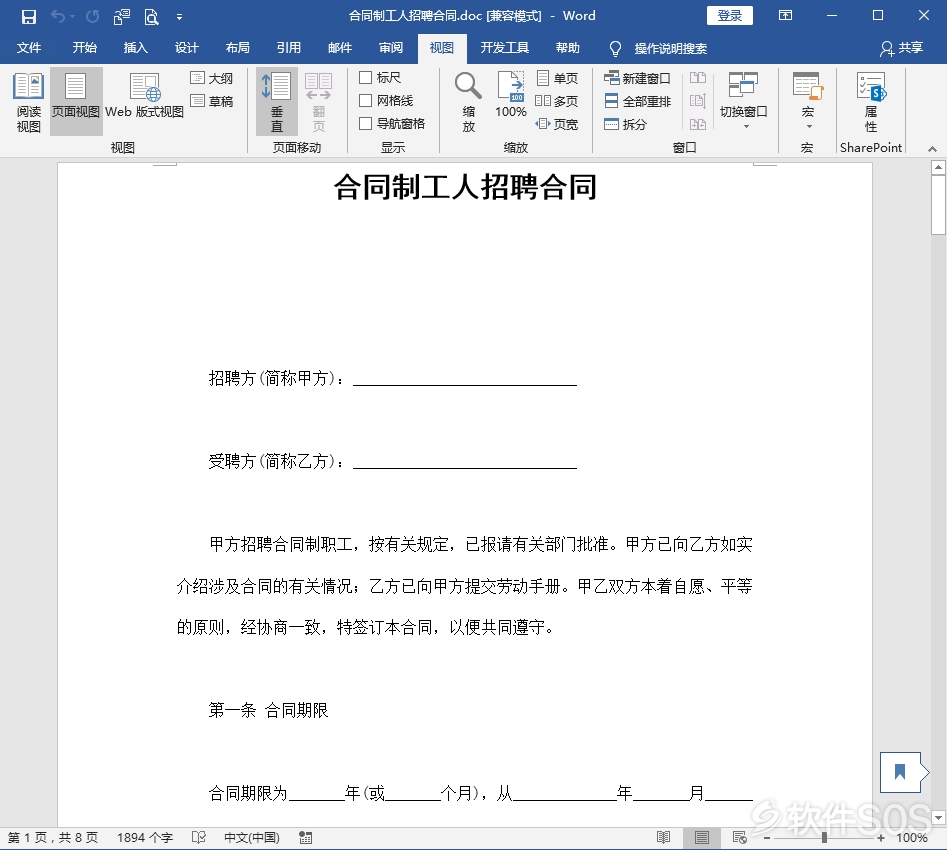Open ribbon display options in the title bar
Viewport: 947px width, 850px height.
pyautogui.click(x=785, y=16)
